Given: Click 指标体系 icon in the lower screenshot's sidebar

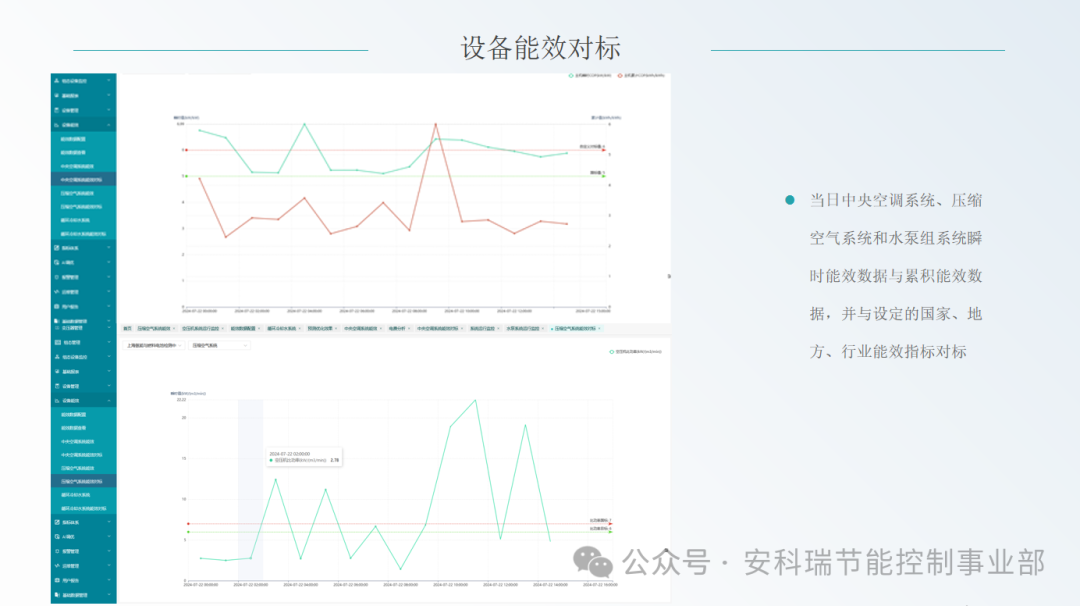Looking at the screenshot, I should tap(57, 522).
